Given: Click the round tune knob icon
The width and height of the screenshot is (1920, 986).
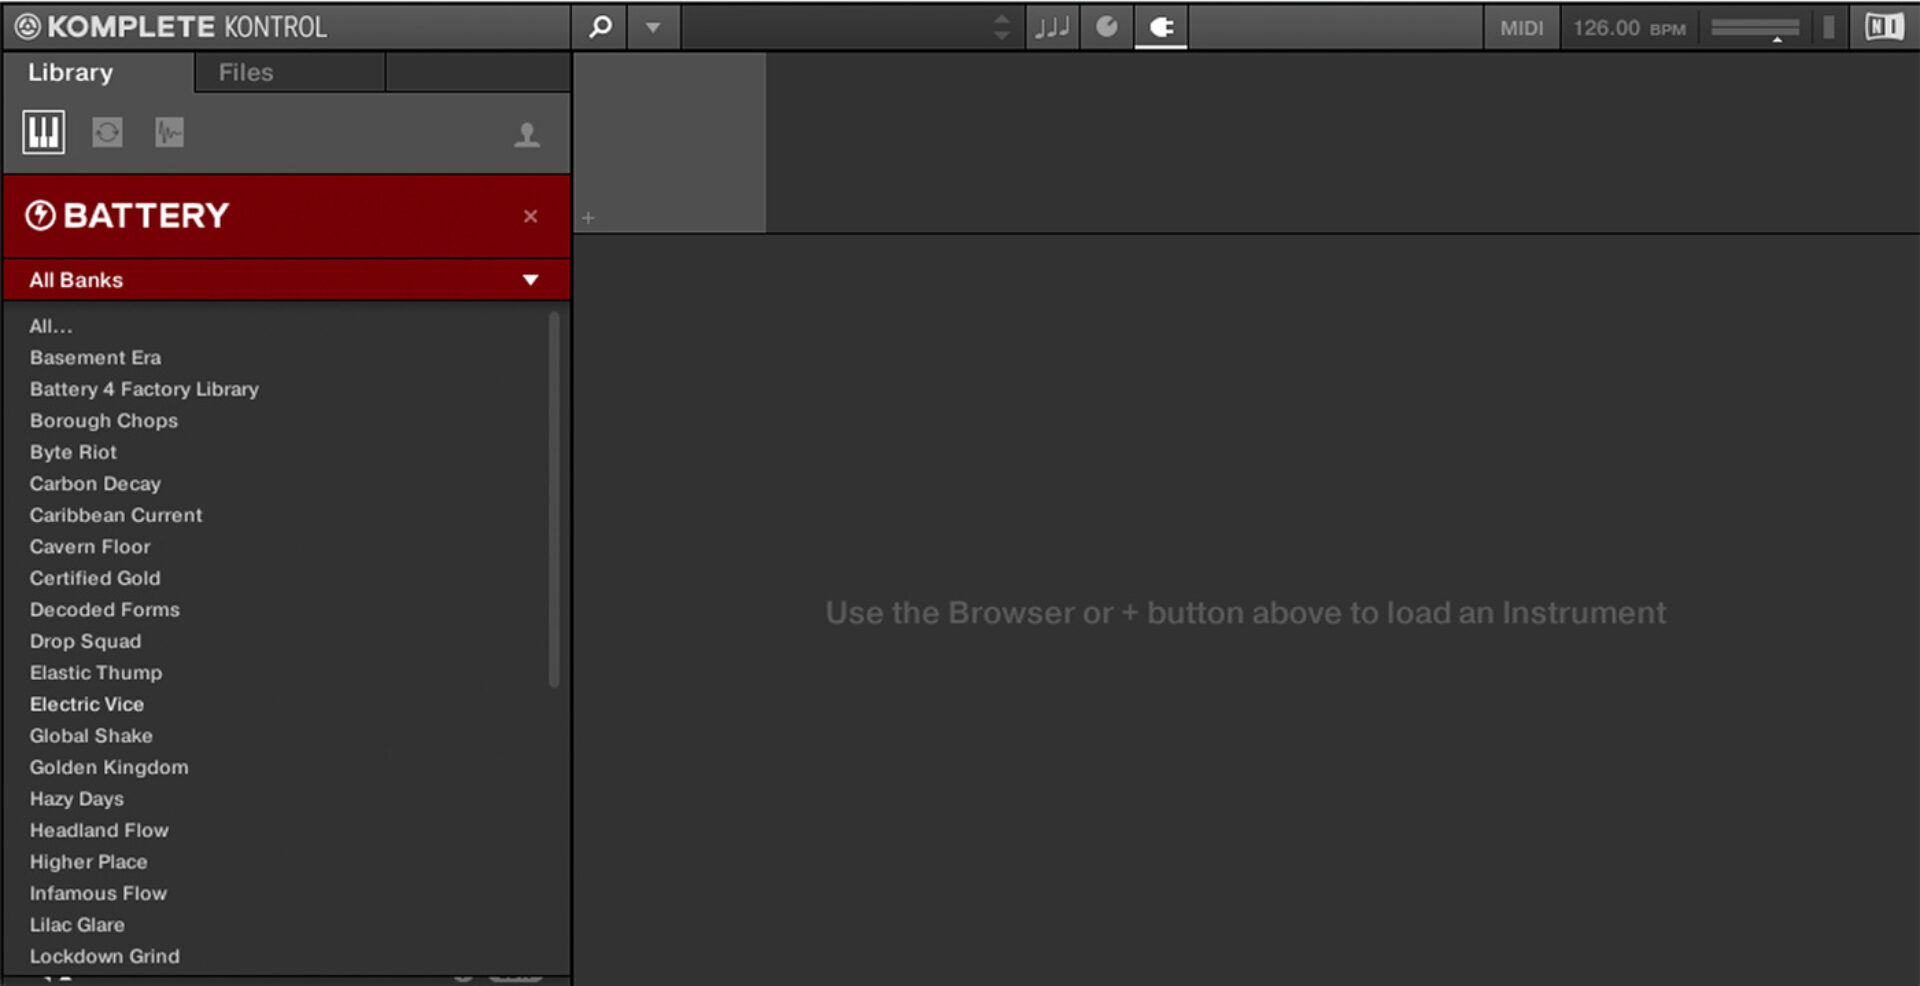Looking at the screenshot, I should (x=1107, y=27).
